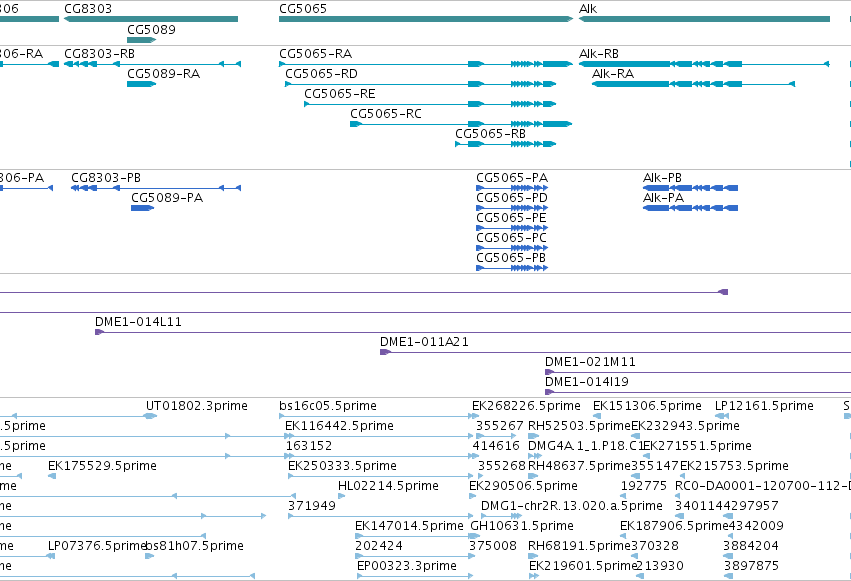The image size is (851, 581).
Task: Select the EK232943.5prime EST label
Action: pos(685,426)
